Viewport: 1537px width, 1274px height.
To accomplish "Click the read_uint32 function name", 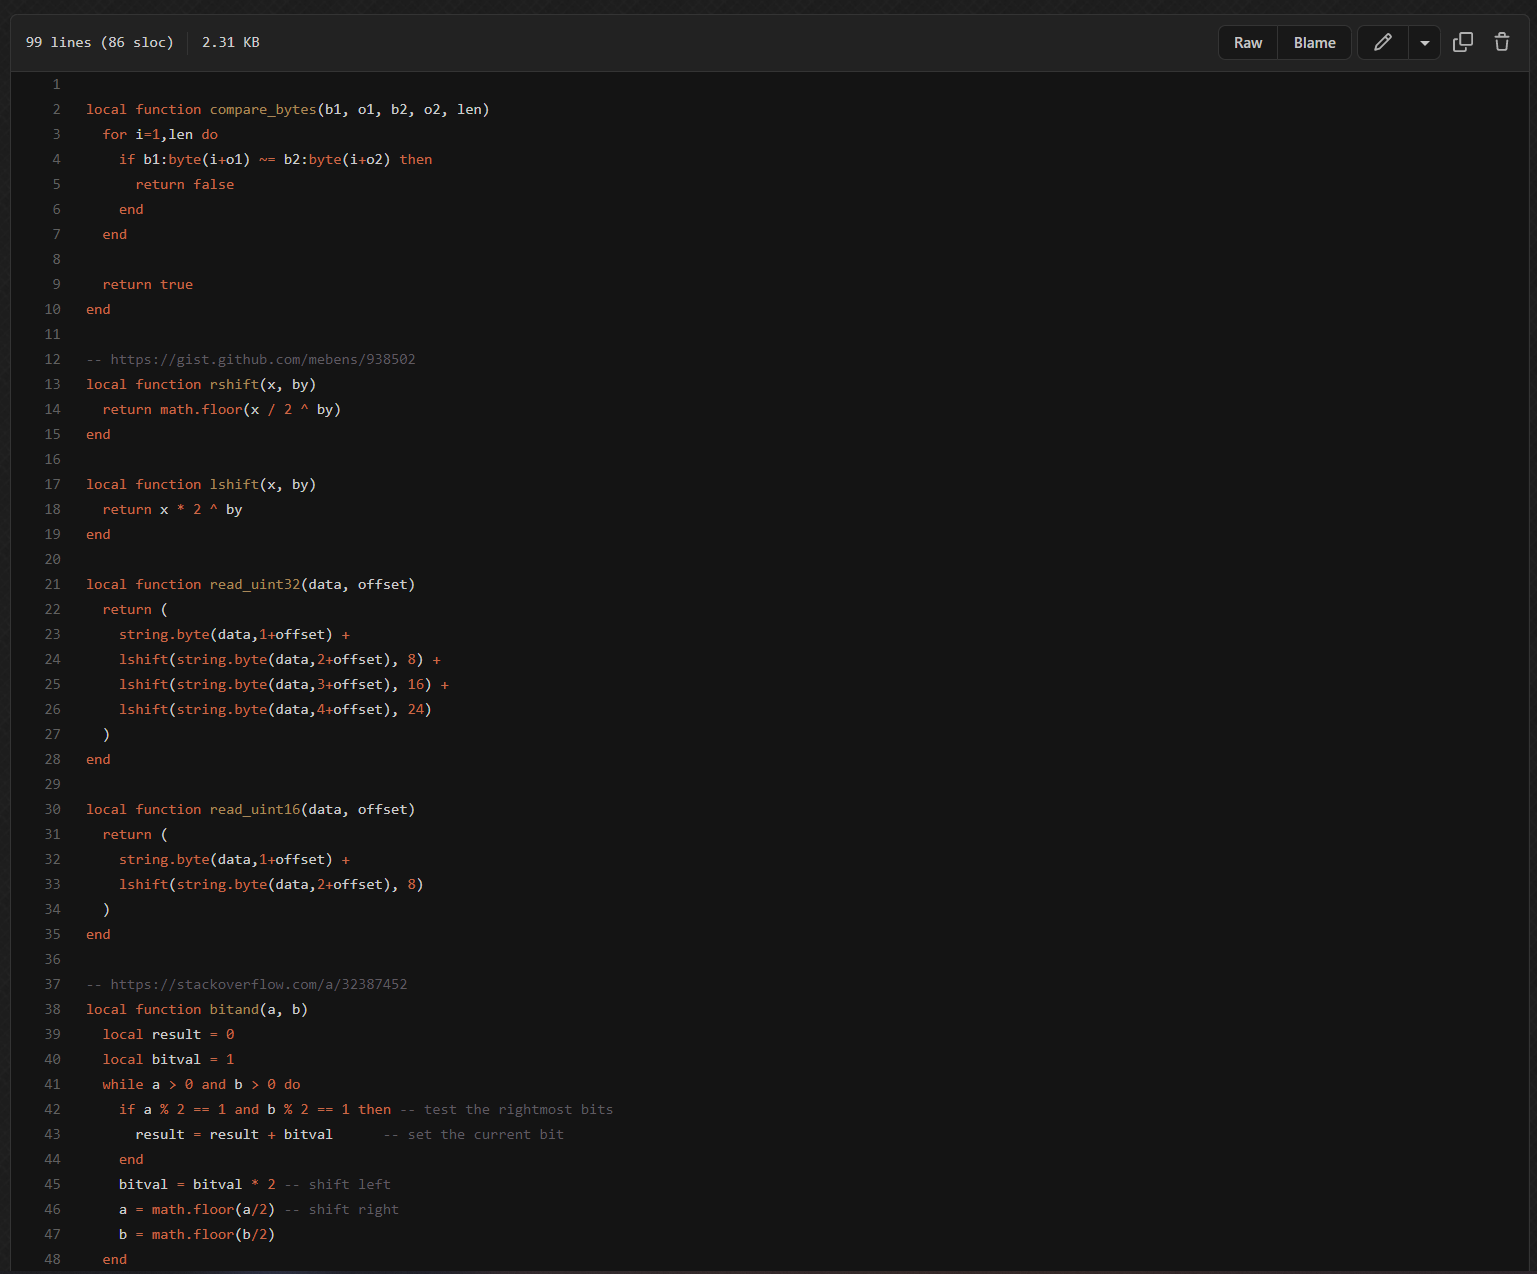I will click(x=255, y=584).
